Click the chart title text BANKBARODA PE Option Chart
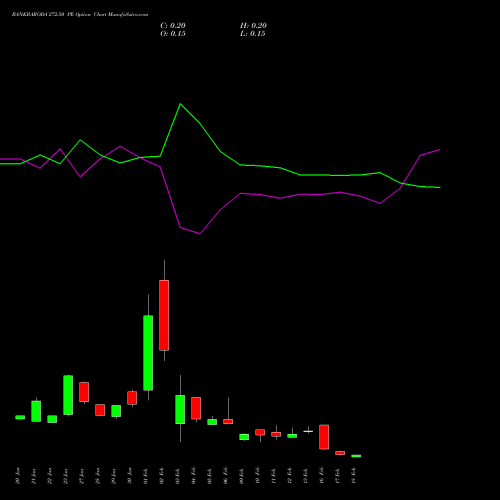This screenshot has width=500, height=500. click(x=80, y=15)
